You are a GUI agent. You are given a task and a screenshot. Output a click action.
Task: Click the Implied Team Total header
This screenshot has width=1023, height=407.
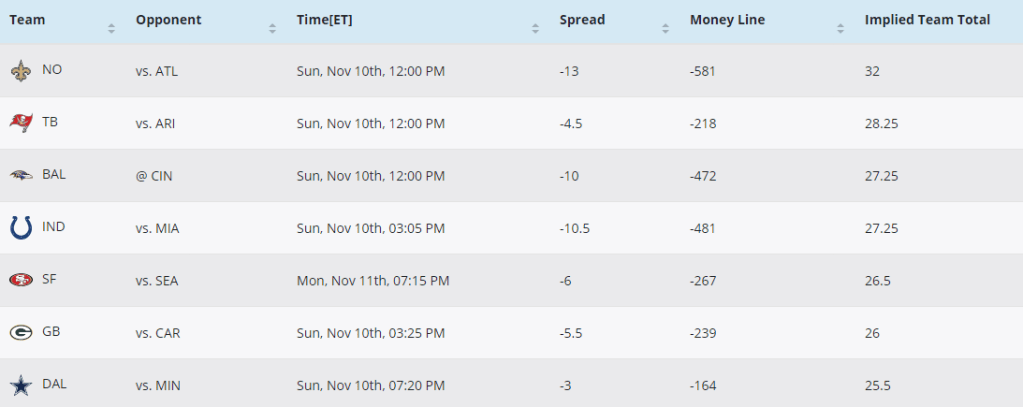[927, 20]
